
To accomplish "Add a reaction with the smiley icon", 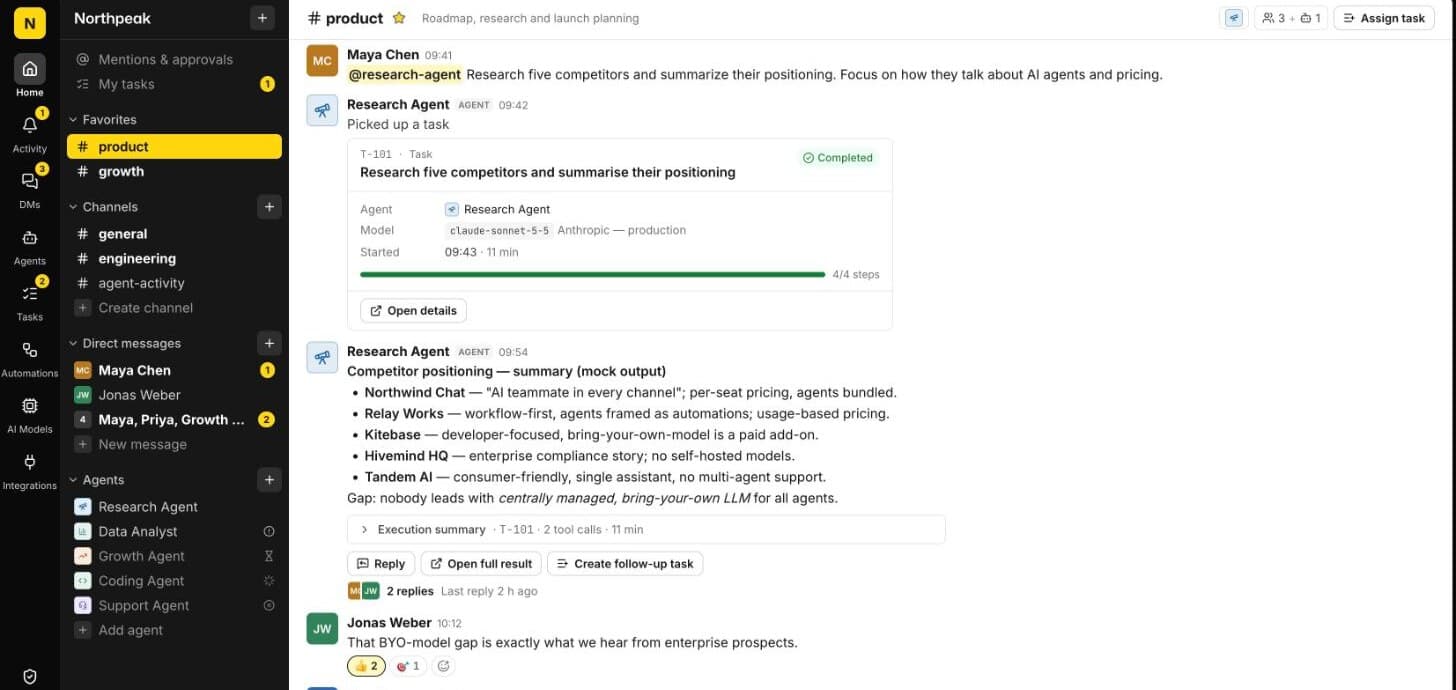I will (x=443, y=666).
